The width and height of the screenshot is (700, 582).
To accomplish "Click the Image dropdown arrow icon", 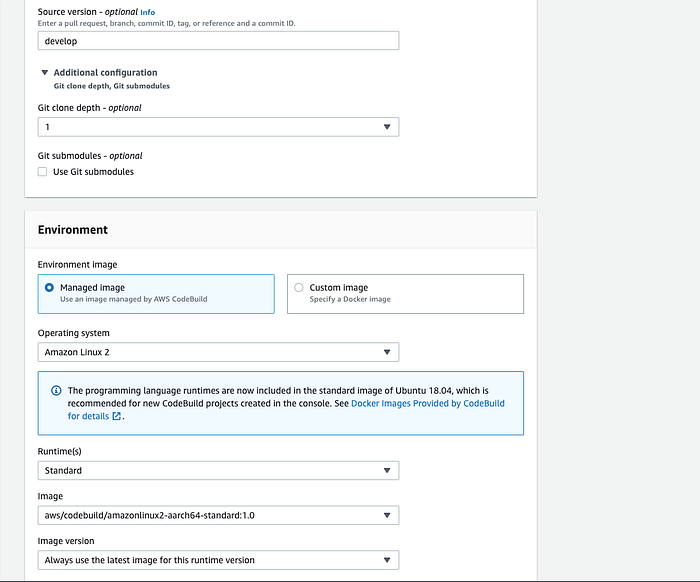I will tap(387, 515).
